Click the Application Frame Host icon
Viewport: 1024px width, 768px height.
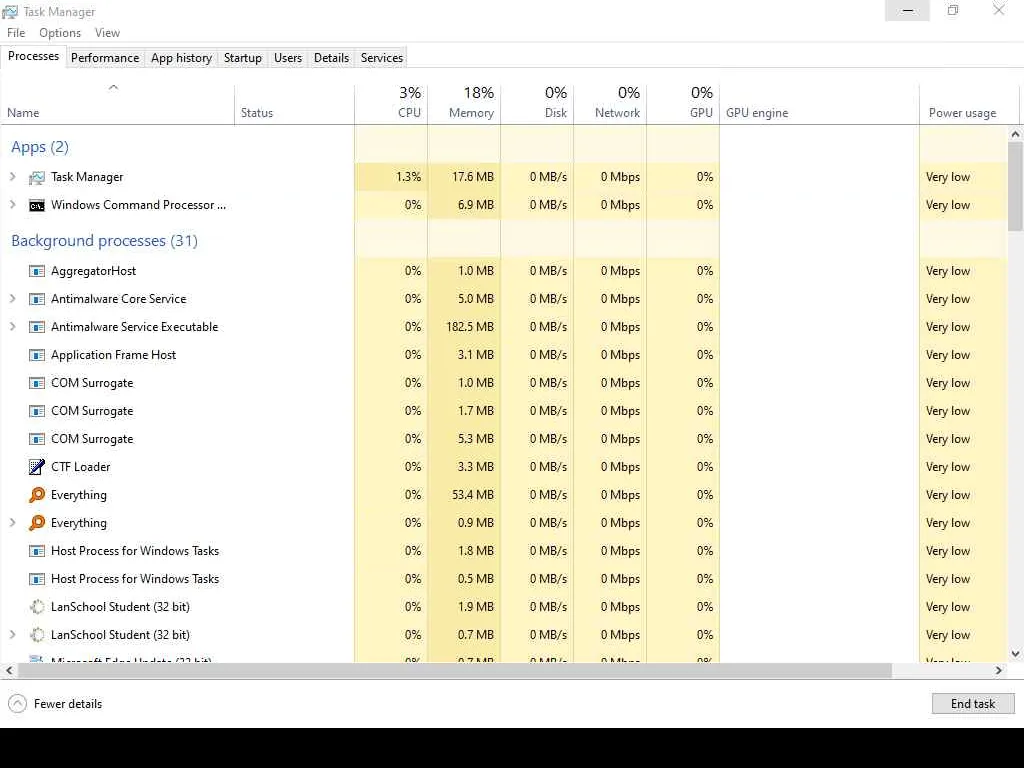click(x=37, y=355)
